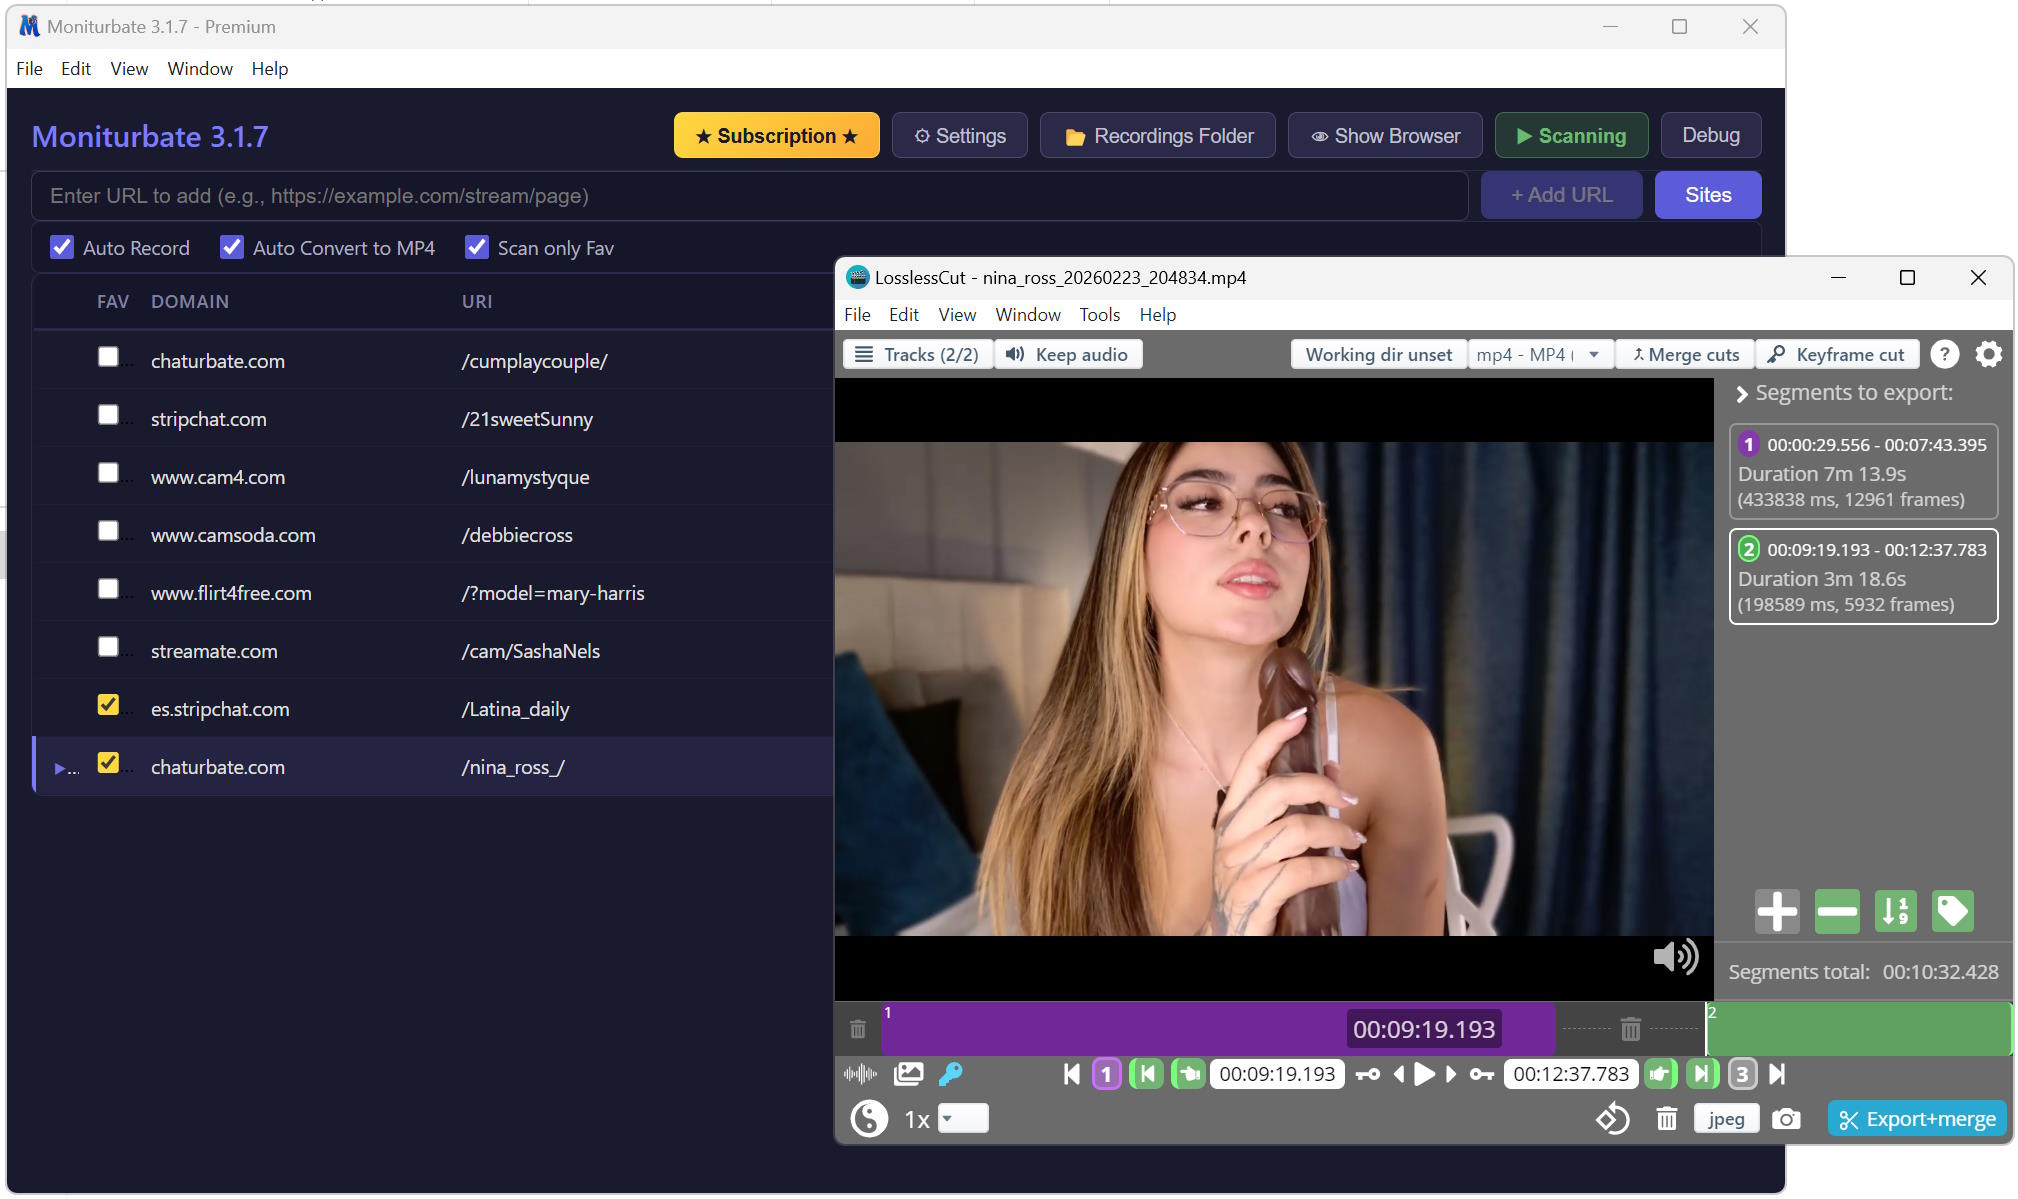
Task: Expand the chaturbate.com nina_ross row
Action: tap(59, 768)
